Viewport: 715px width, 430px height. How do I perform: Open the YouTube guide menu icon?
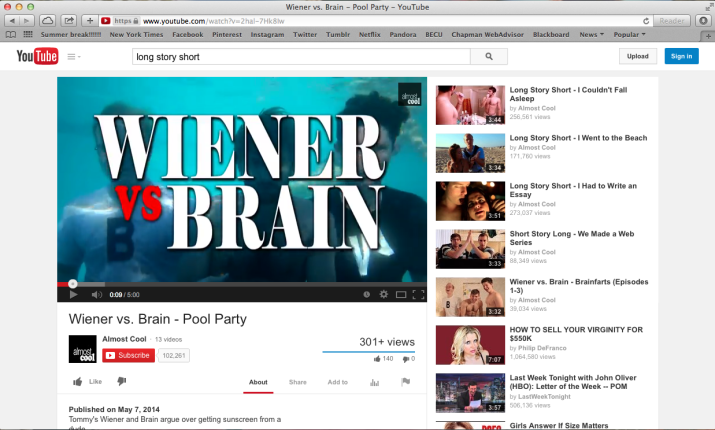tap(74, 57)
